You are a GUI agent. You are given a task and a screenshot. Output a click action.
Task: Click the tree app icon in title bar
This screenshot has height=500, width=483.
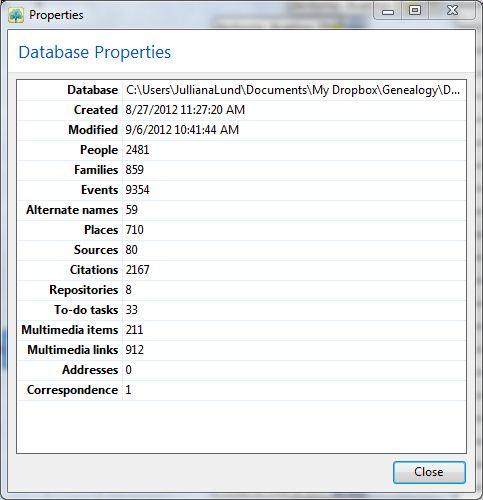[16, 15]
